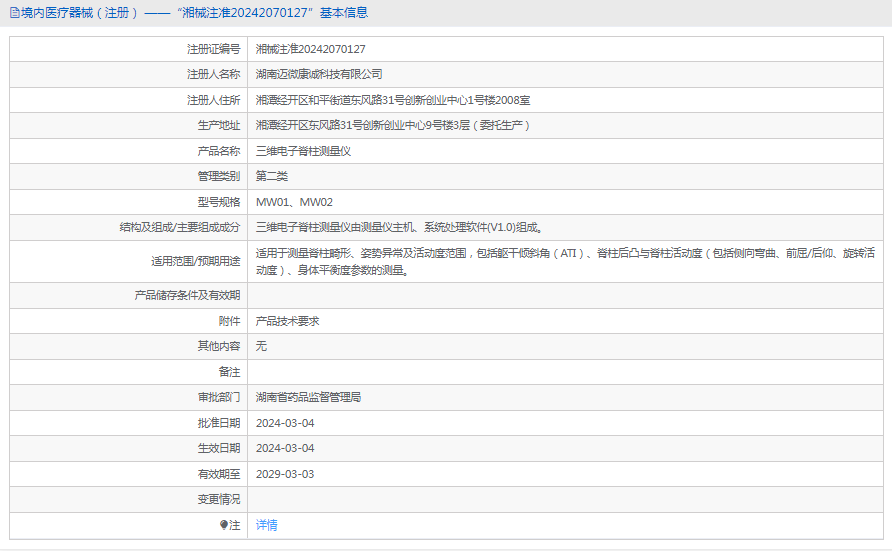The width and height of the screenshot is (892, 551).
Task: Select approval department 湖南省药品监督管理局
Action: (308, 397)
